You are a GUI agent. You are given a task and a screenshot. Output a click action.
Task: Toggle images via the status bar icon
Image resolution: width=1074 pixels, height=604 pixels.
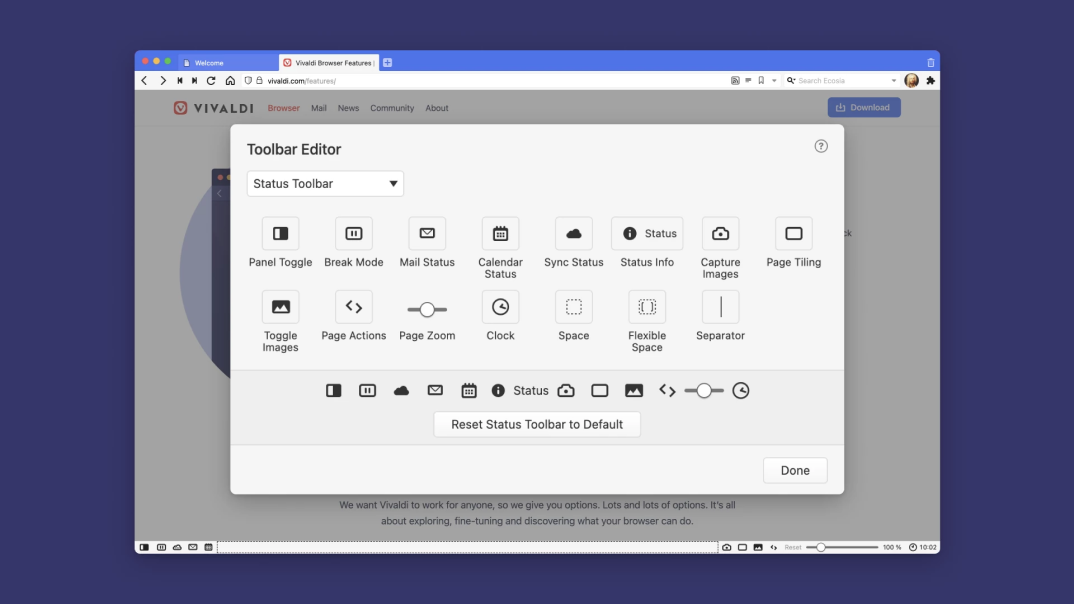tap(758, 547)
